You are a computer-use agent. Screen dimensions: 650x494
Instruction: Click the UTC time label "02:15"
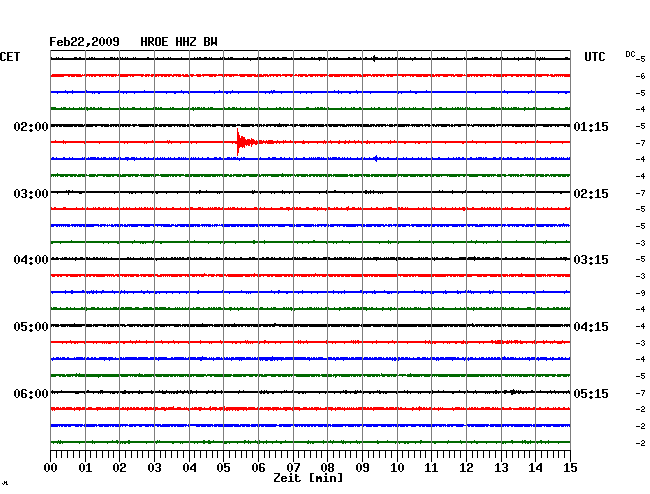pyautogui.click(x=591, y=194)
